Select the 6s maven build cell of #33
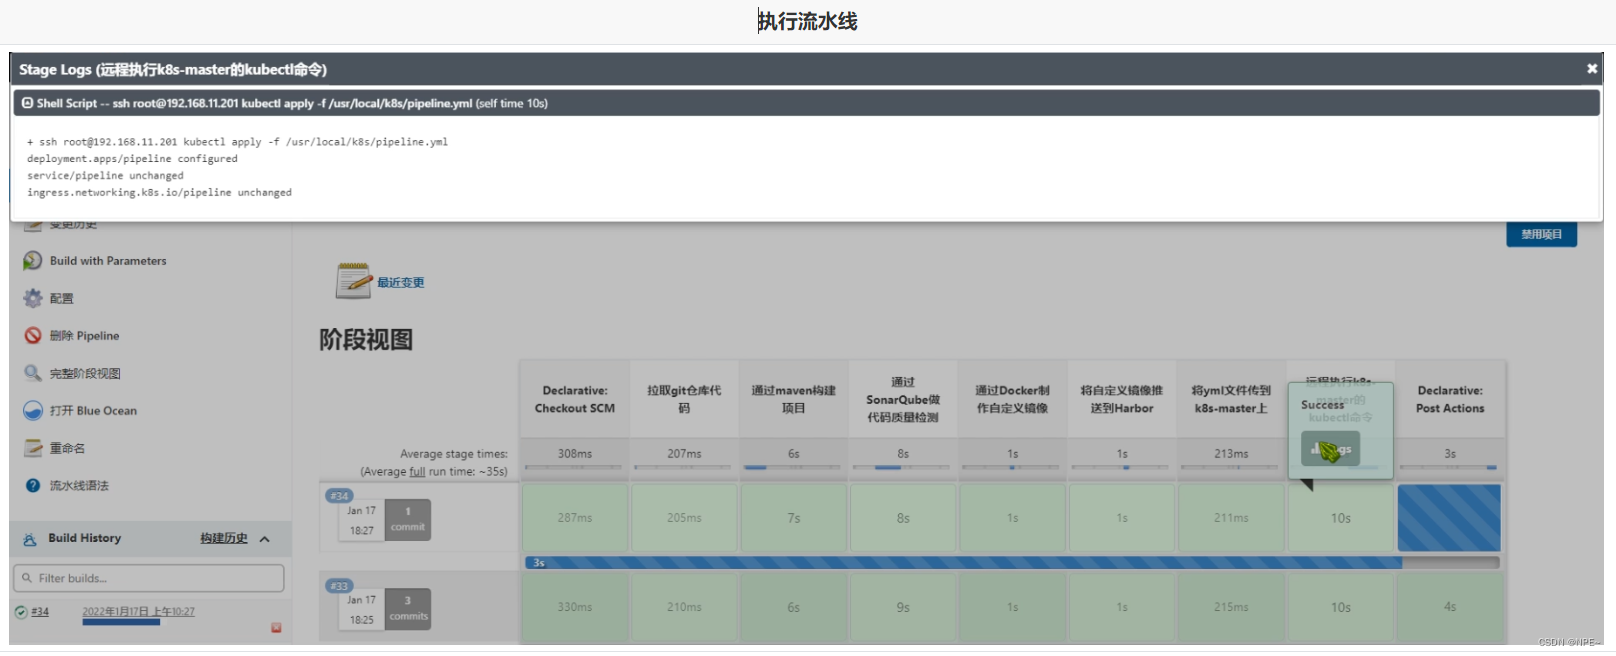This screenshot has width=1616, height=656. click(793, 607)
